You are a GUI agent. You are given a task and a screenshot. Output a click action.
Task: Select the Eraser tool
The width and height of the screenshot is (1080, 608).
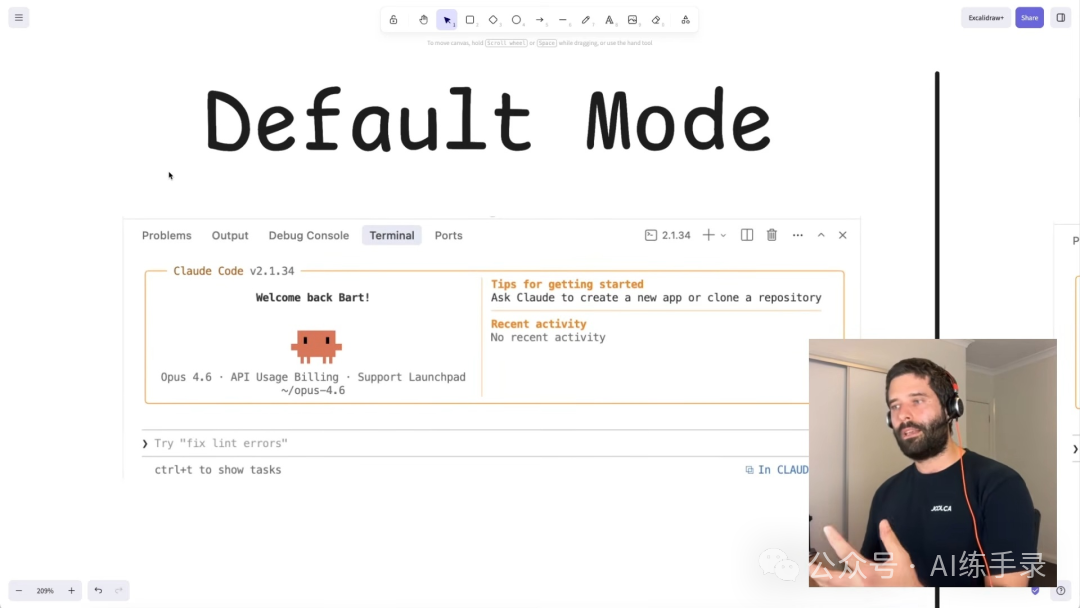(x=656, y=20)
